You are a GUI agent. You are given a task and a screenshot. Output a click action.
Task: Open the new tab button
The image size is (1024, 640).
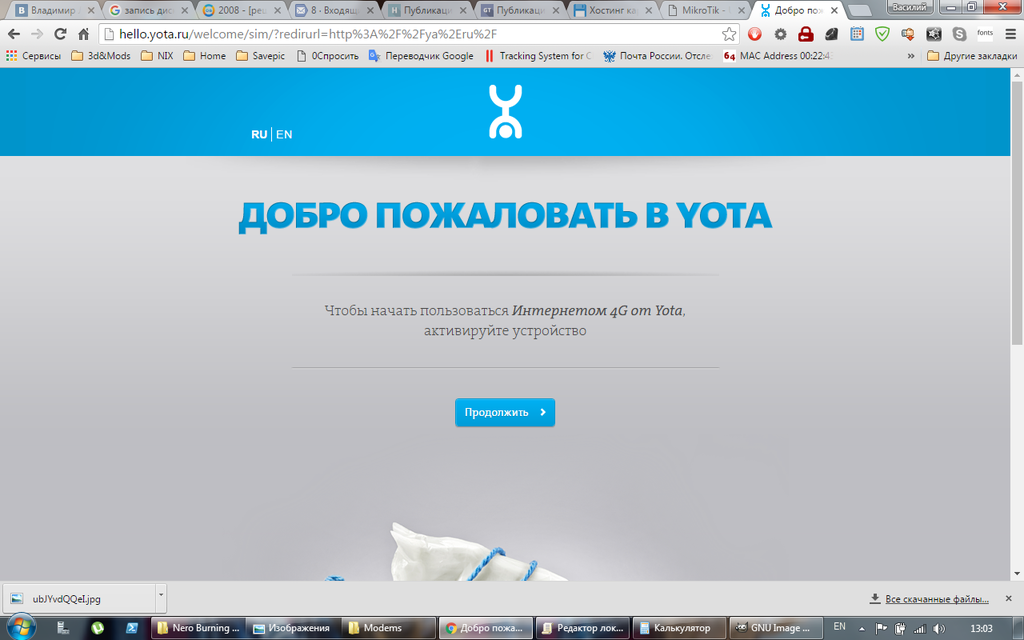(x=859, y=10)
